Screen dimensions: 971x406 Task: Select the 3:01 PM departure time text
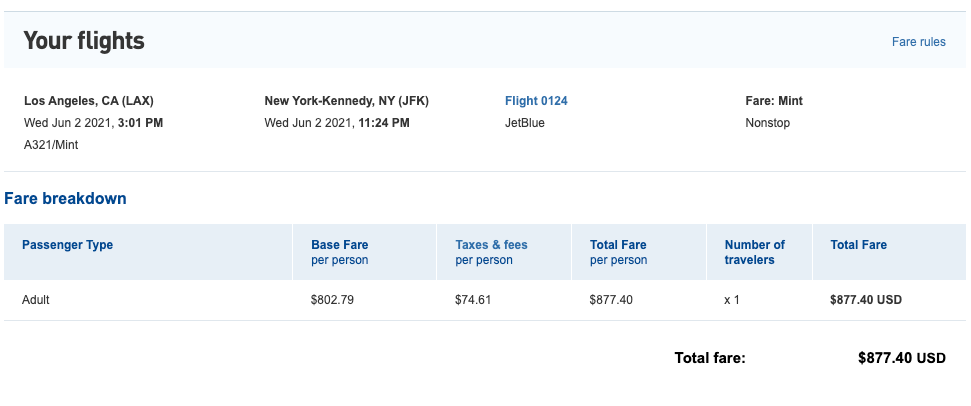[140, 123]
